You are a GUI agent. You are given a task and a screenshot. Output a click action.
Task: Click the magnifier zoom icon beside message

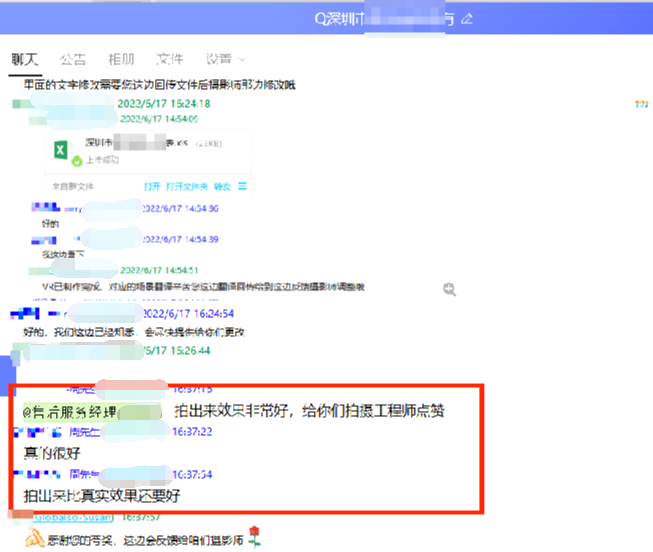[x=450, y=288]
